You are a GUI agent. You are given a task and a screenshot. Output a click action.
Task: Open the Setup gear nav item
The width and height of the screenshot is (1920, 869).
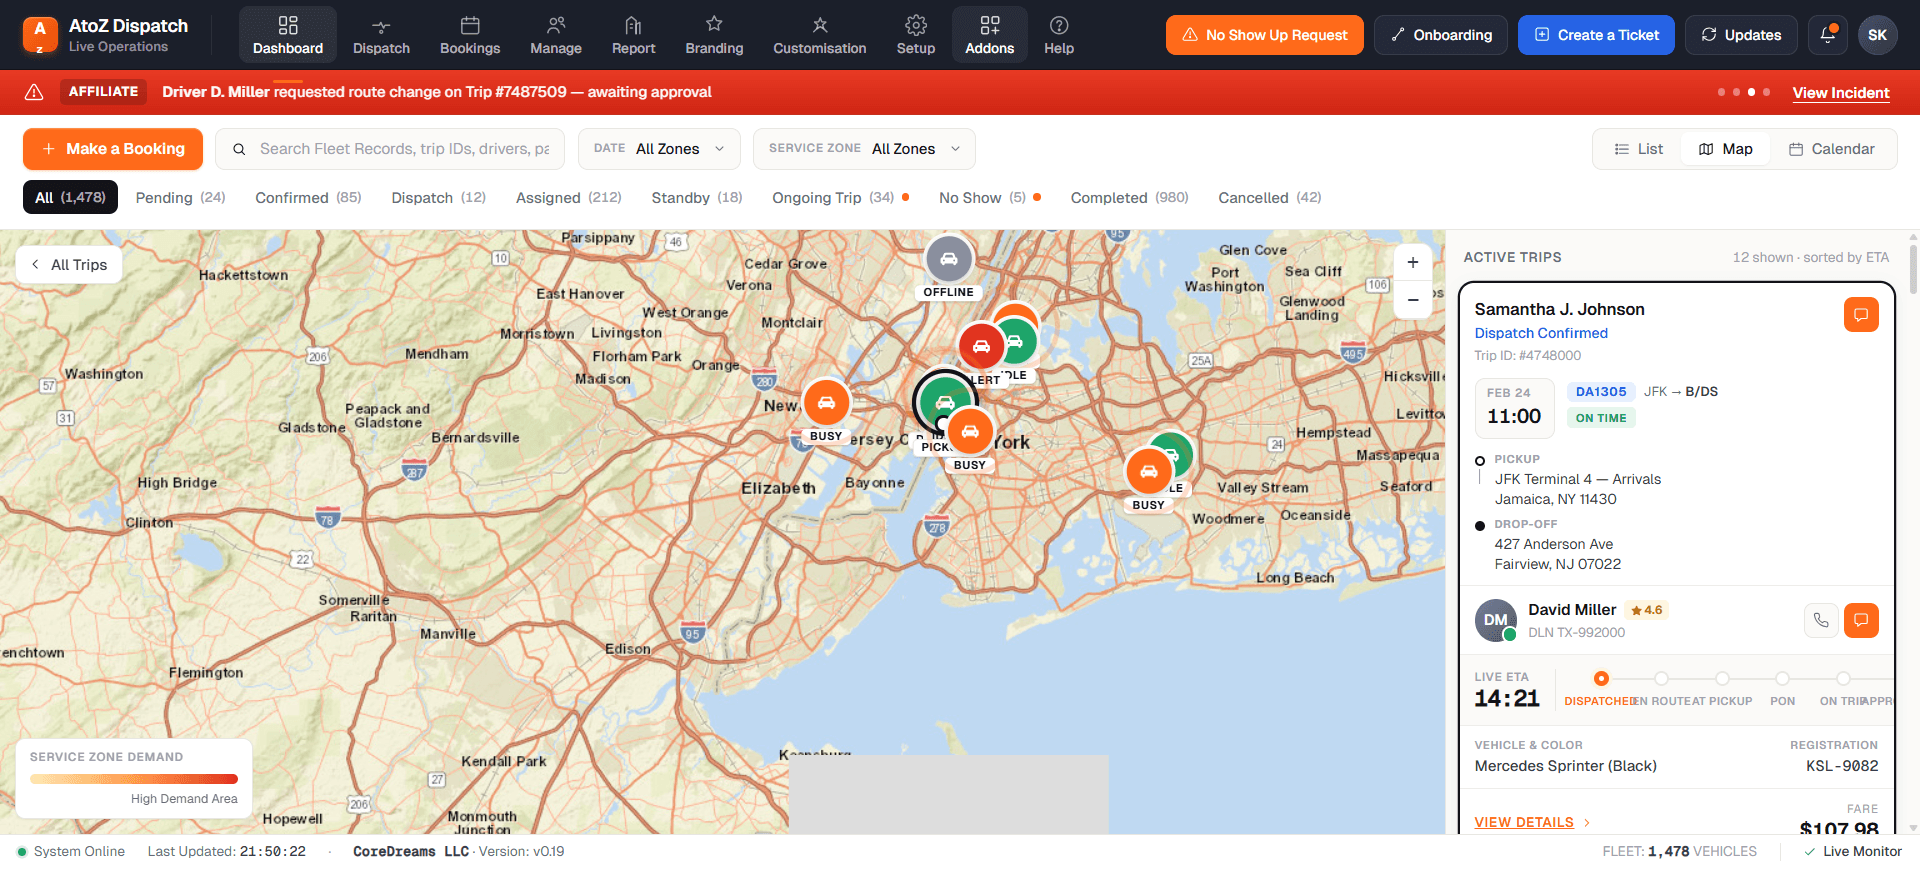916,35
